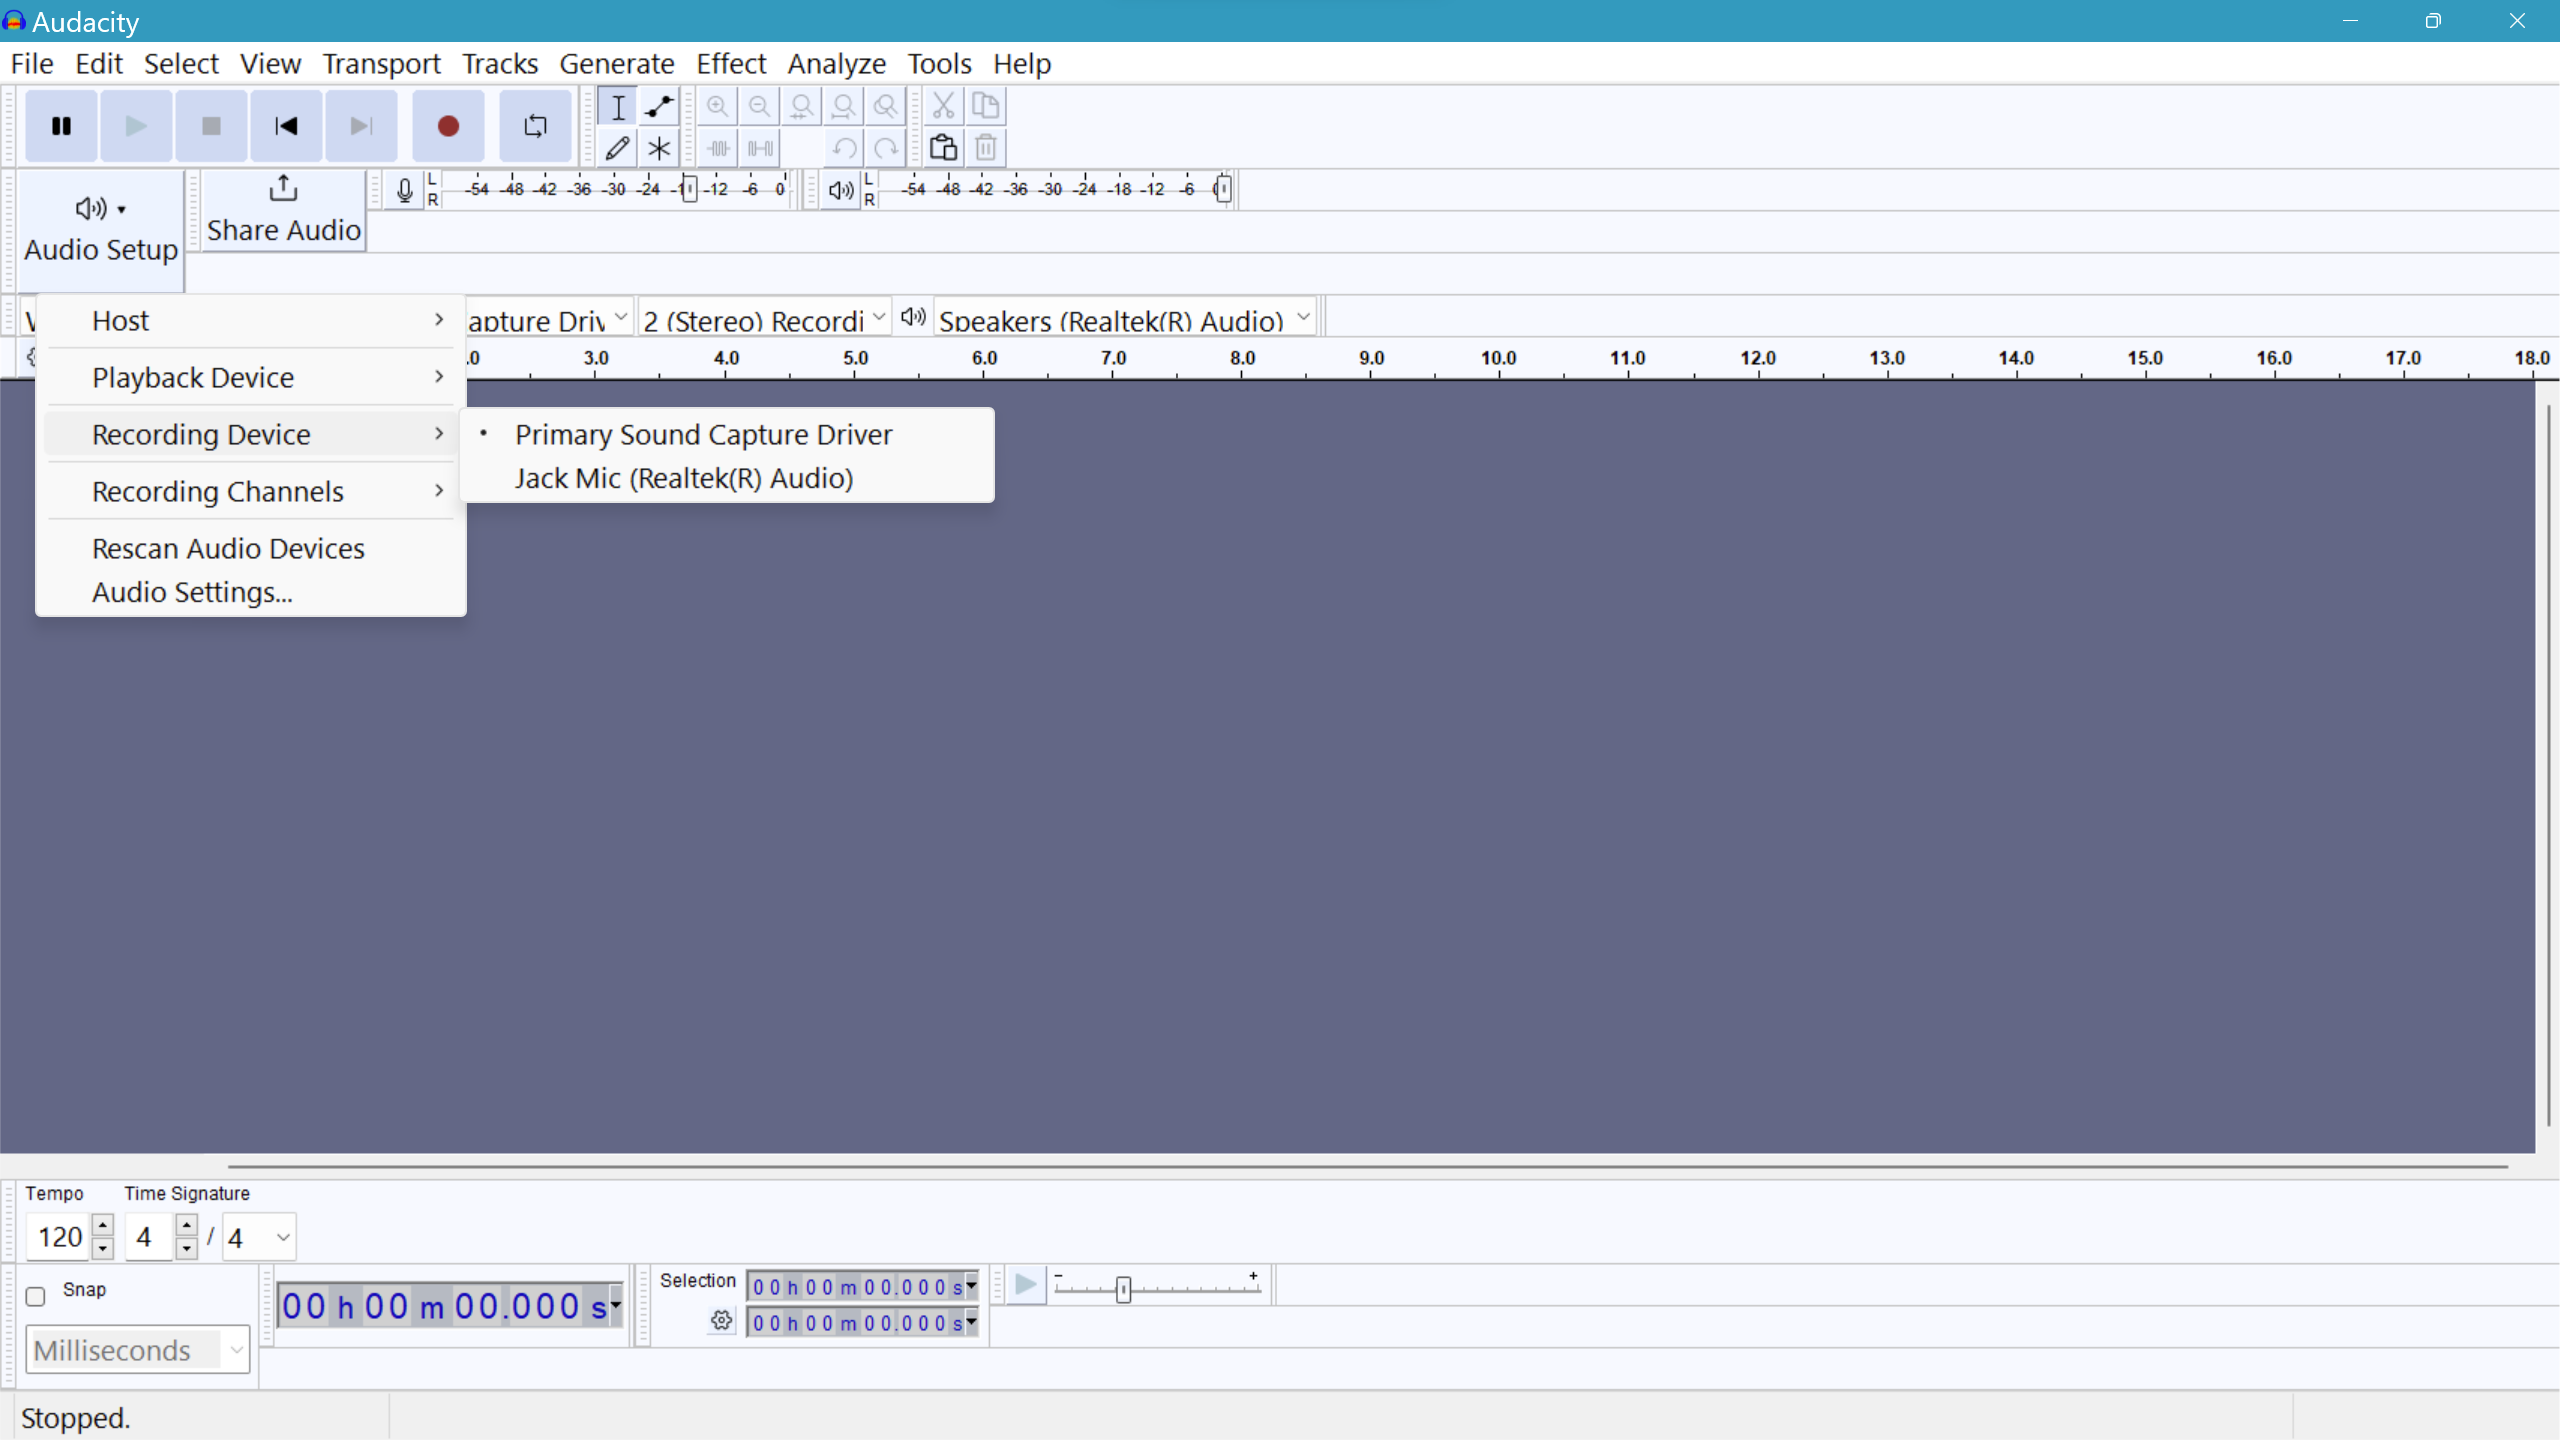Viewport: 2560px width, 1440px height.
Task: Click the microphone record meter icon
Action: click(x=404, y=189)
